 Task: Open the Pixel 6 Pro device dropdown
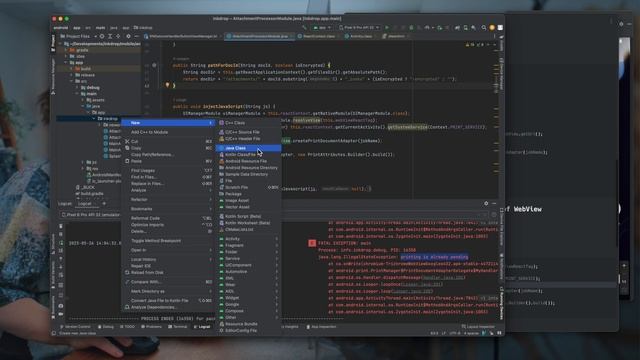click(359, 28)
